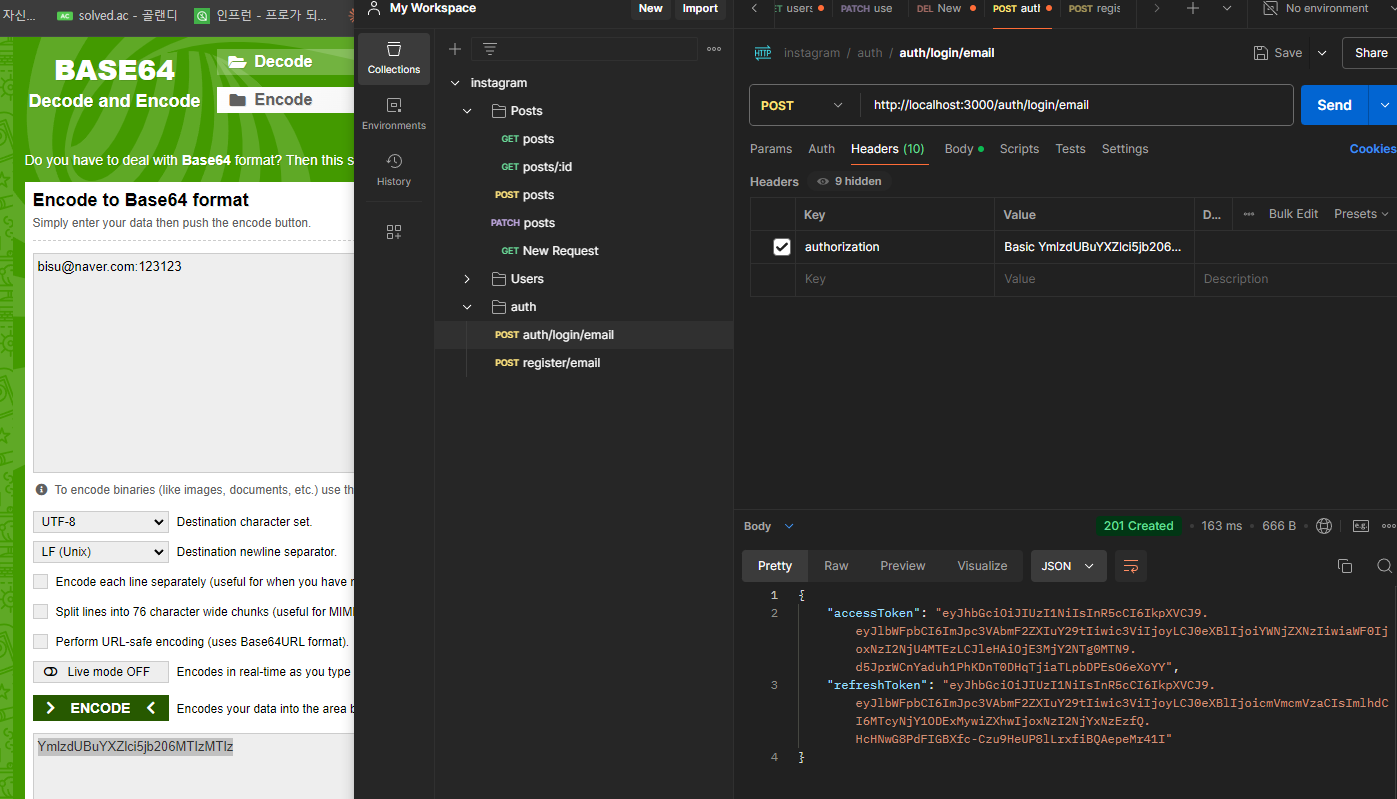Toggle the response line wrap icon
This screenshot has width=1397, height=799.
1131,566
